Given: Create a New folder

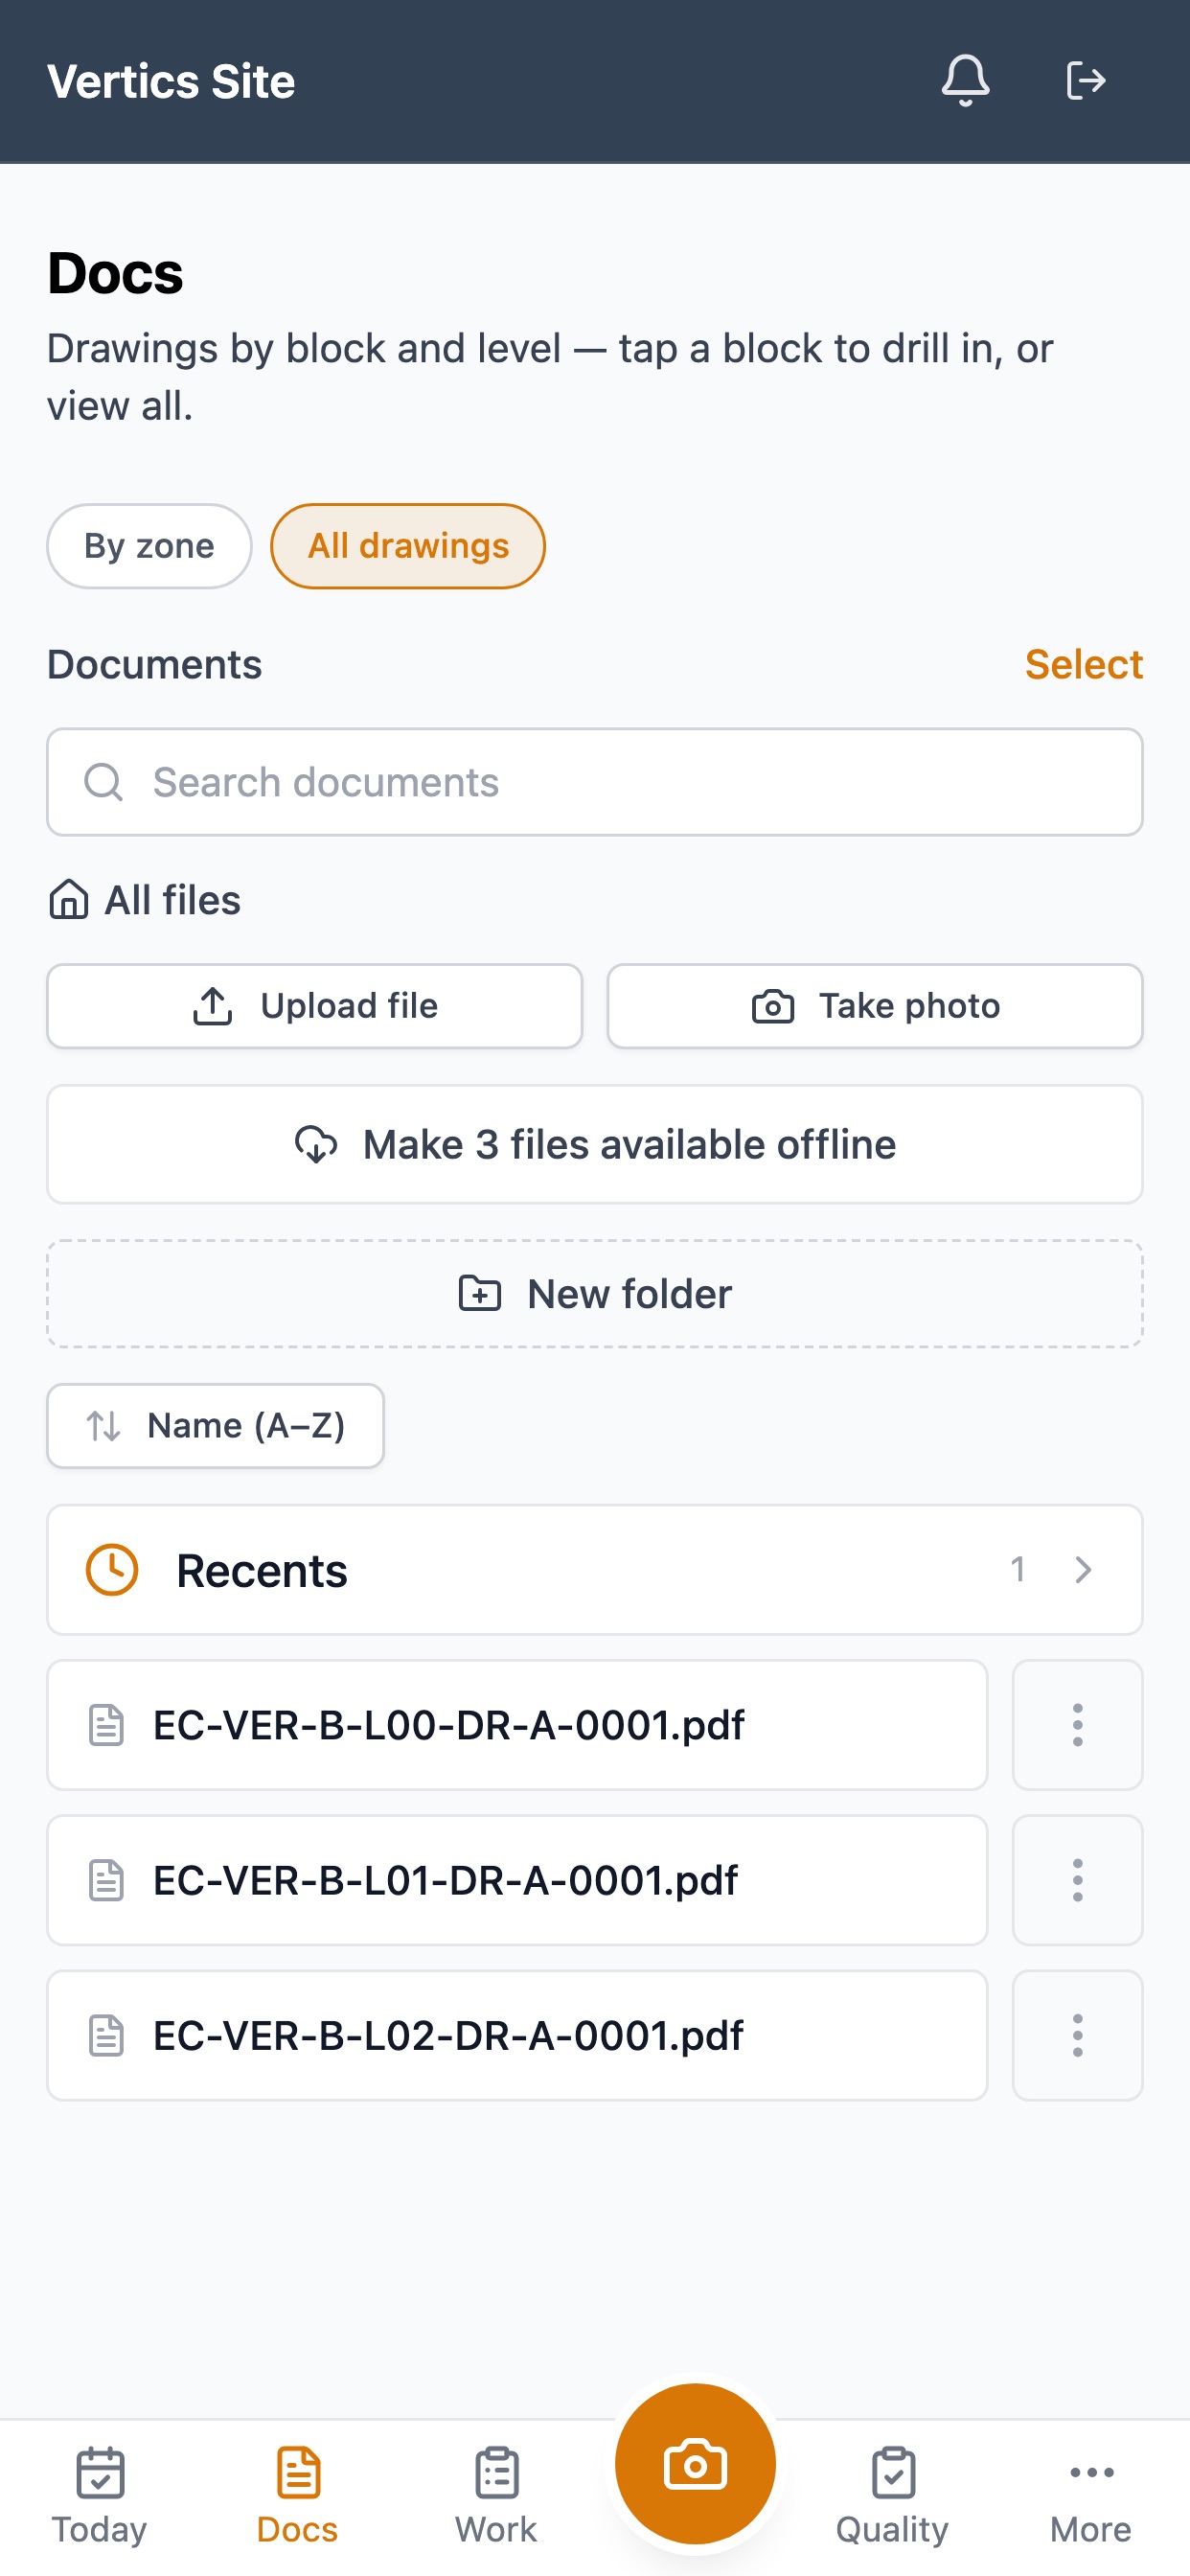Looking at the screenshot, I should pos(595,1294).
